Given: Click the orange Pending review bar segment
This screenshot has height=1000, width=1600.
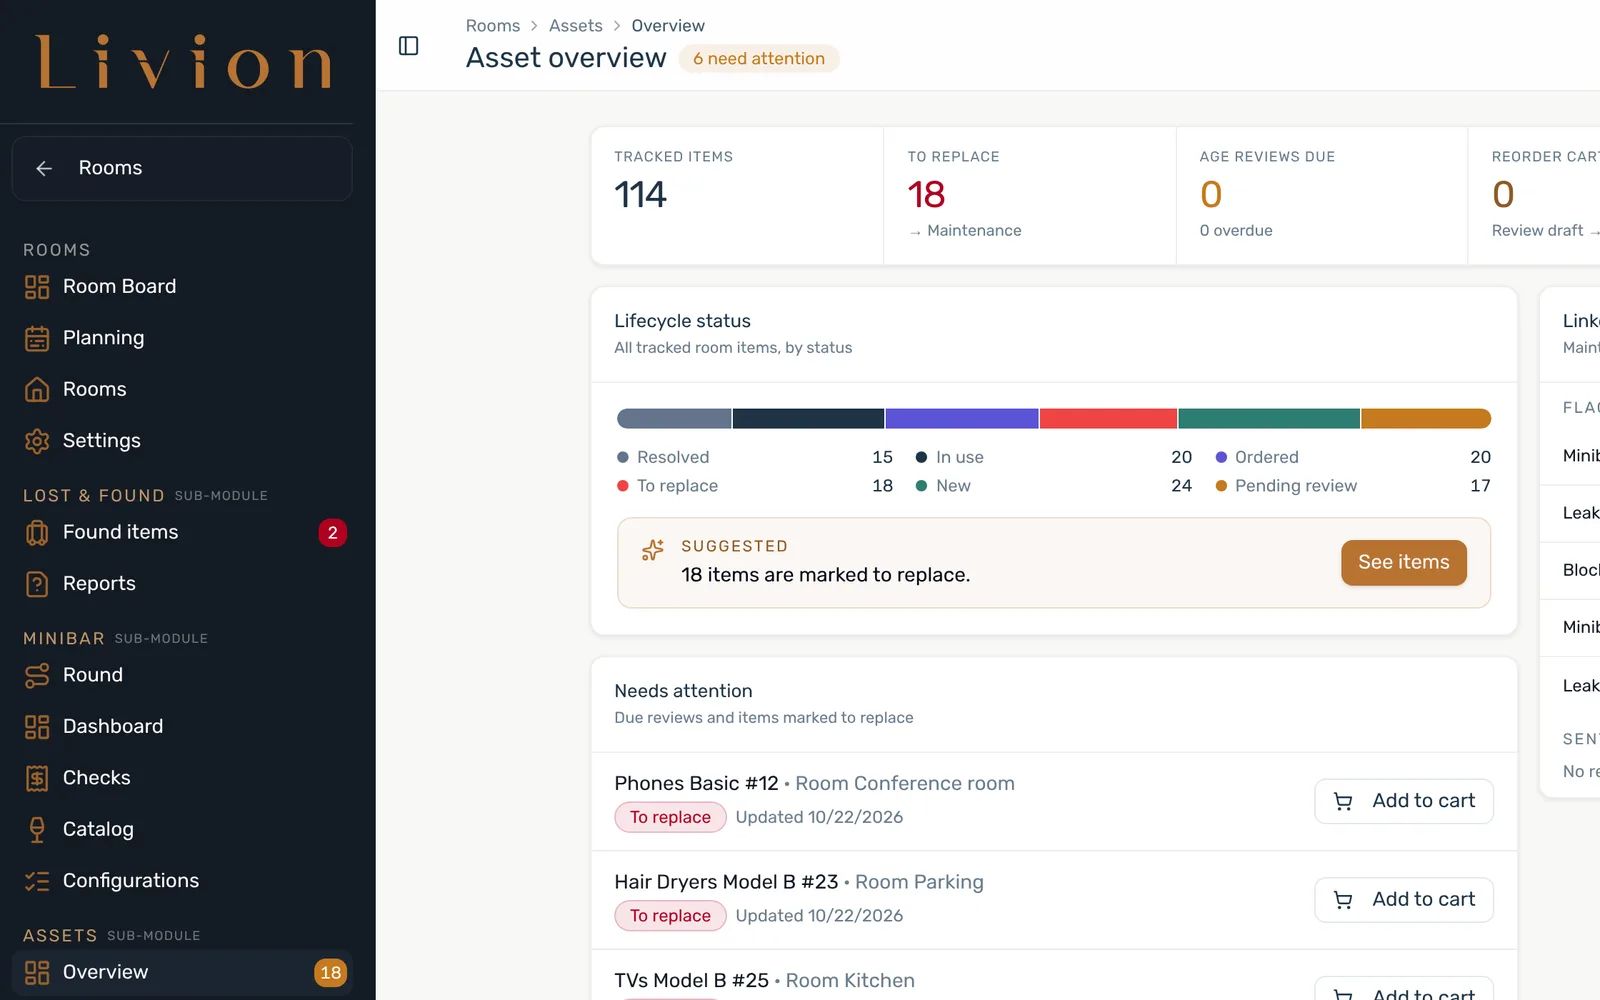Looking at the screenshot, I should point(1426,419).
